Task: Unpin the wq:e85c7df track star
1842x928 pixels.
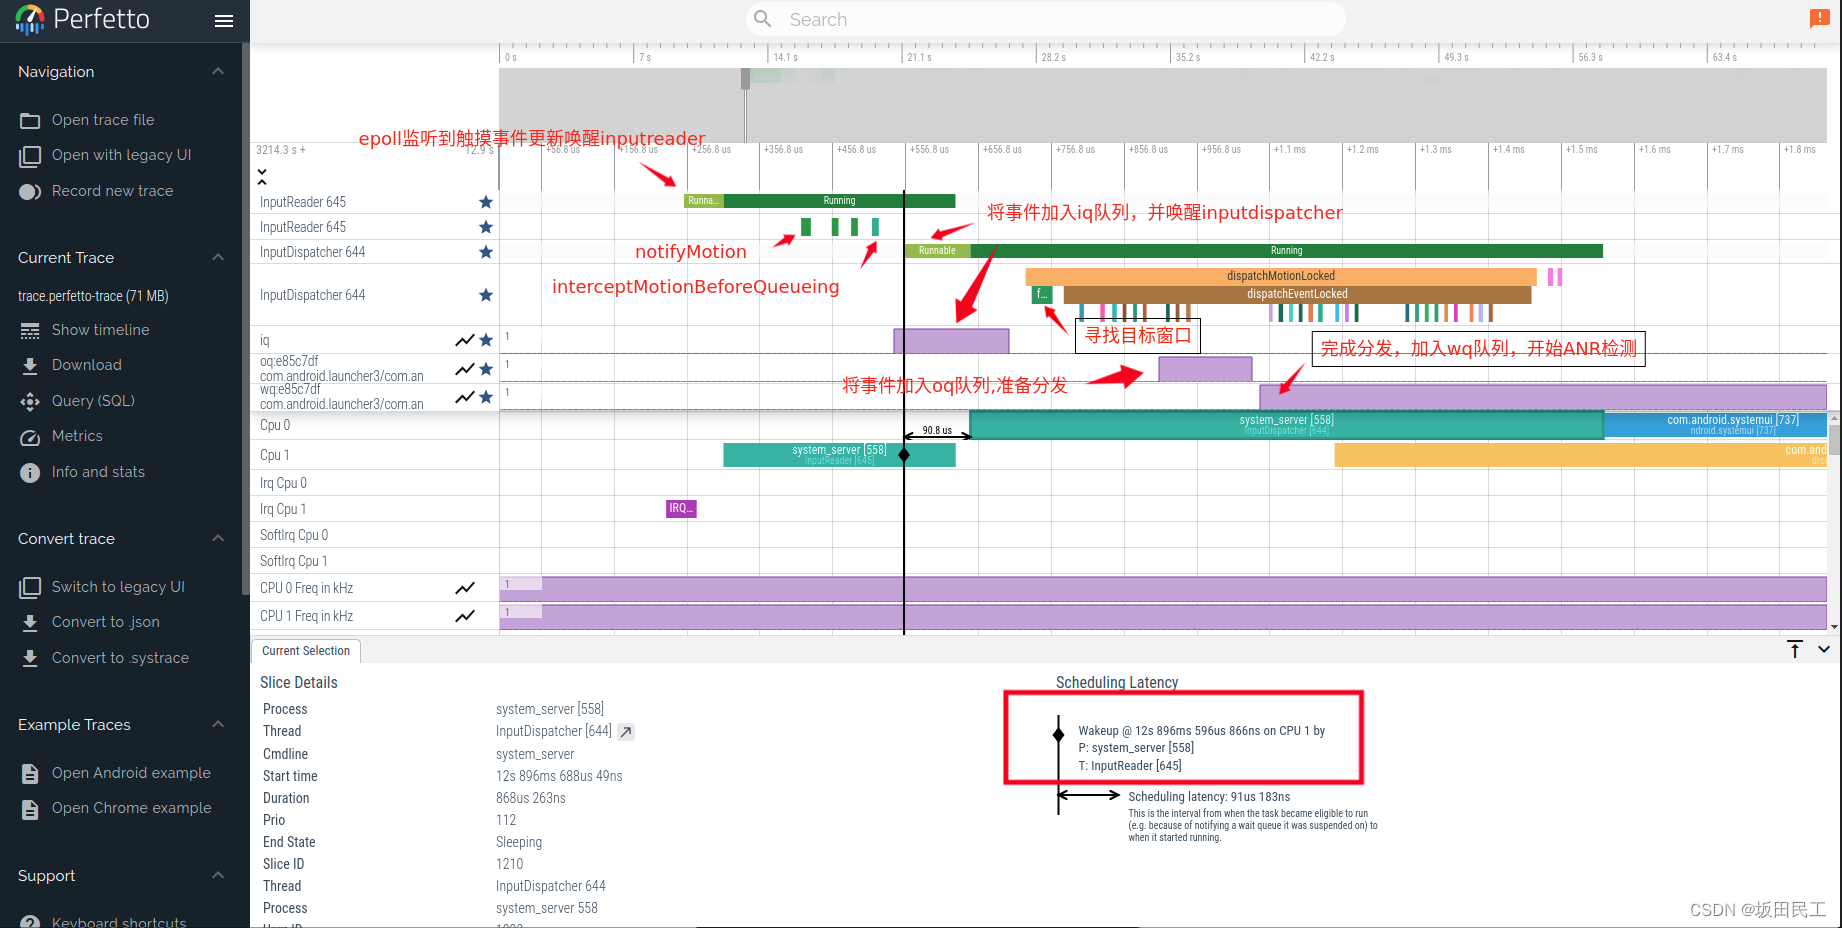Action: point(486,397)
